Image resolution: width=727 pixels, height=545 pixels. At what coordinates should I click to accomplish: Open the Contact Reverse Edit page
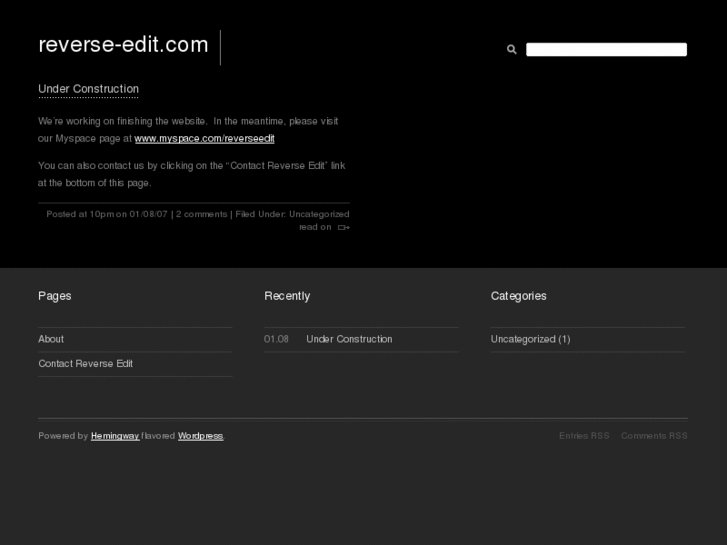[85, 363]
